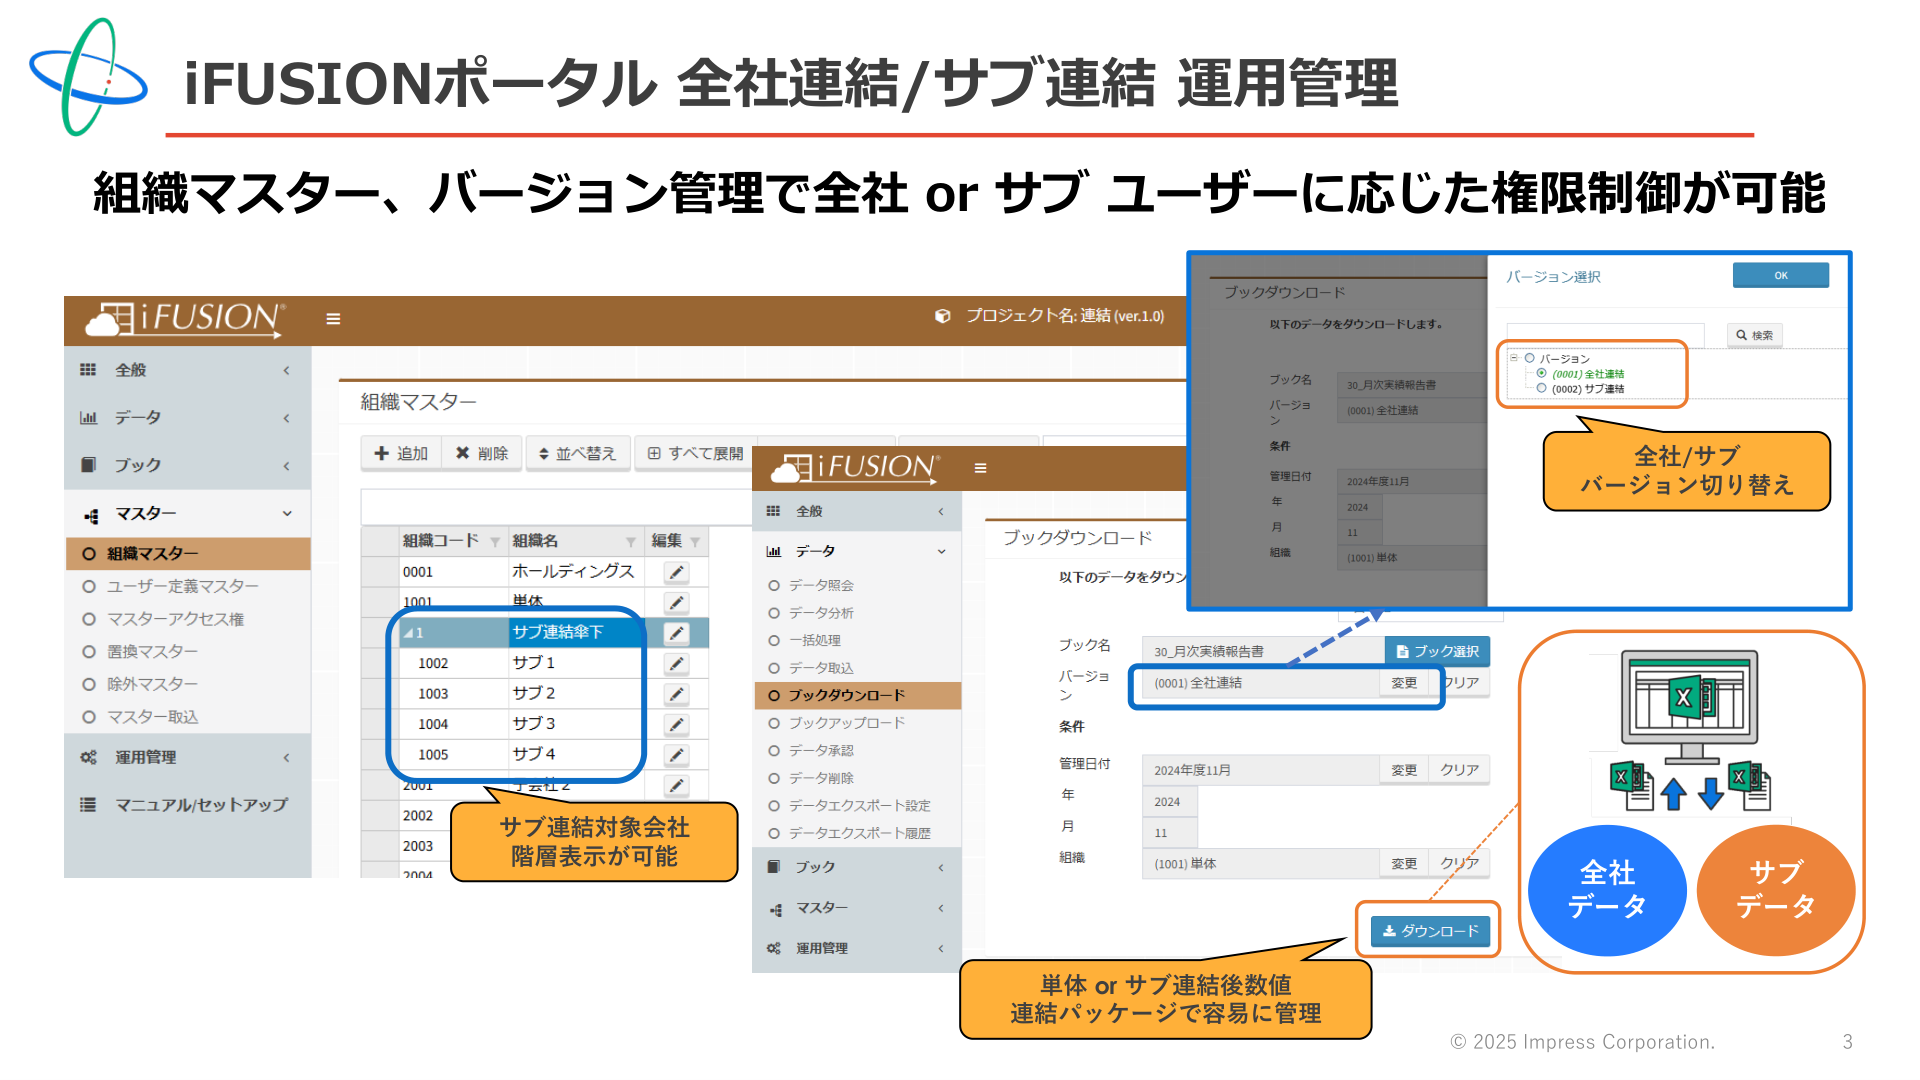Click the hamburger menu icon in the 組織マスター screen header
Image resolution: width=1920 pixels, height=1080 pixels.
[333, 318]
